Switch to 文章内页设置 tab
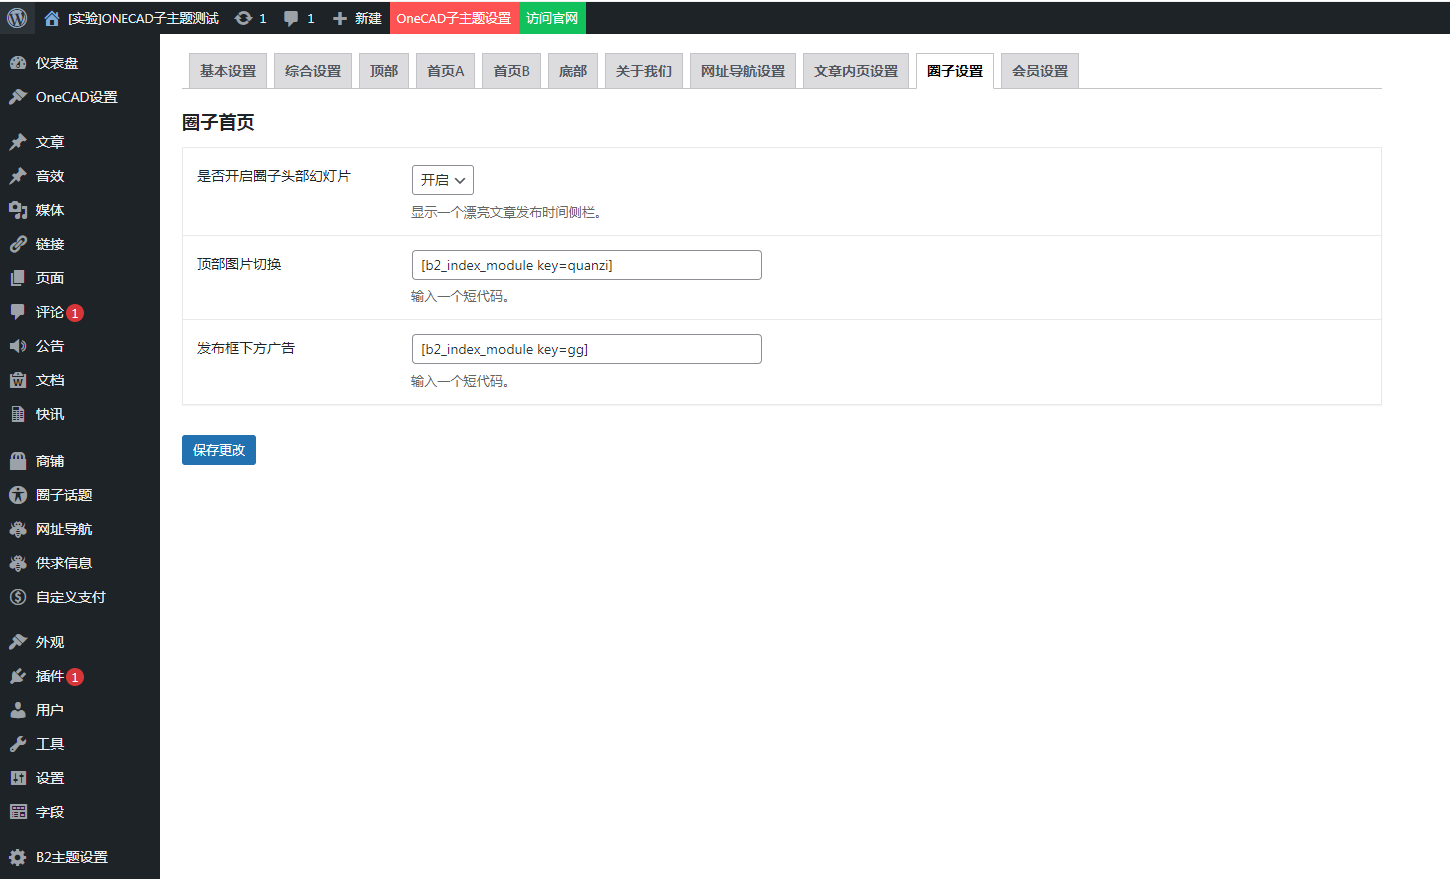This screenshot has height=879, width=1450. pos(856,71)
